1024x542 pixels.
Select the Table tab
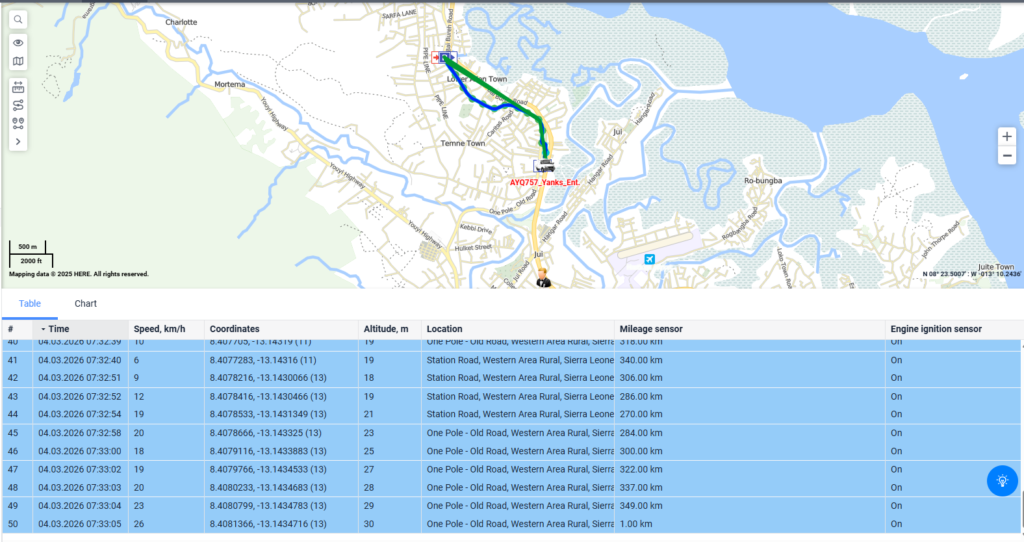[x=30, y=303]
